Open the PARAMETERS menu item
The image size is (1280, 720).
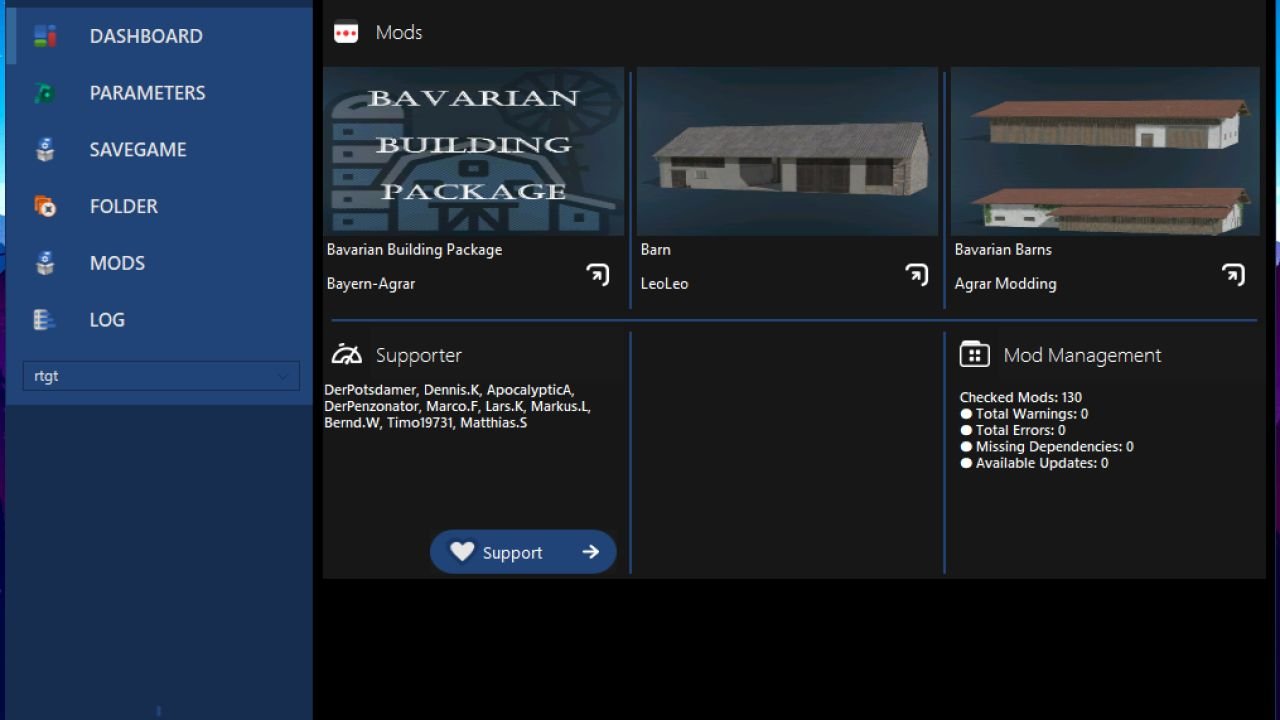147,93
